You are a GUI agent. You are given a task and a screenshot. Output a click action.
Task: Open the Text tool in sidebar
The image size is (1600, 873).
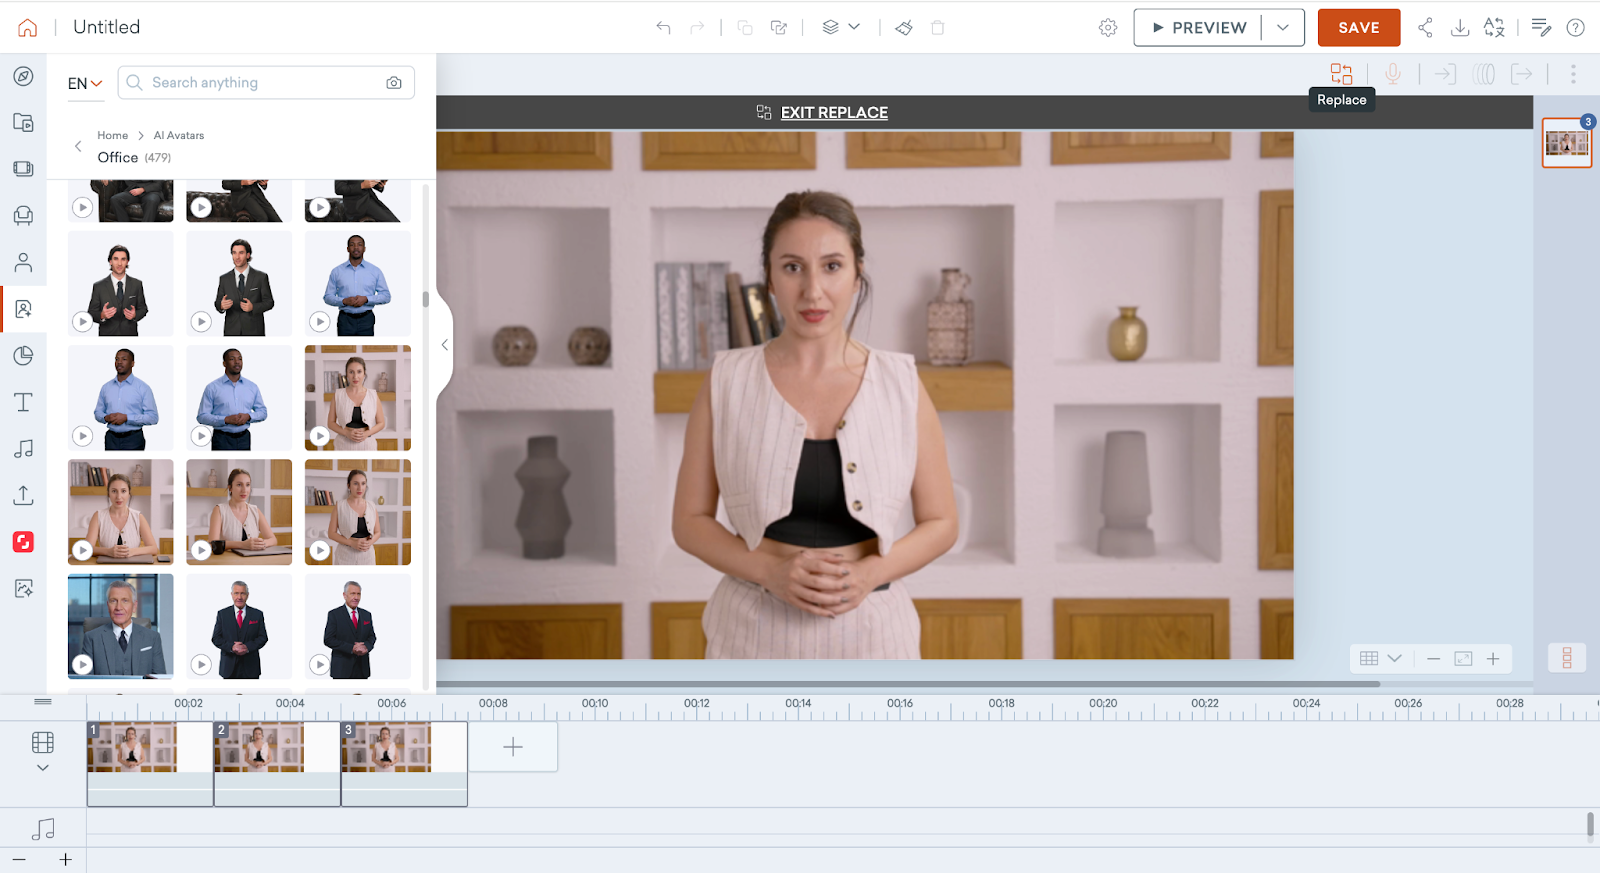click(23, 402)
